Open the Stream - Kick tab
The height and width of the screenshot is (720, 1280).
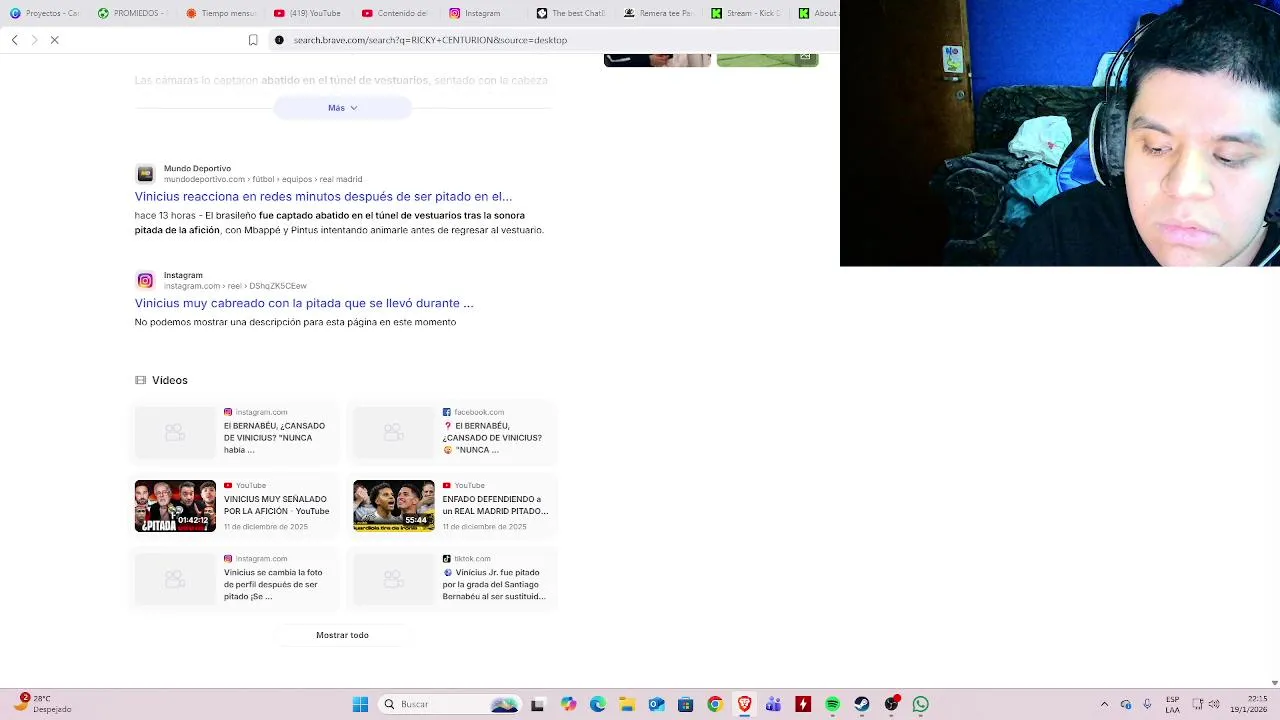click(747, 13)
